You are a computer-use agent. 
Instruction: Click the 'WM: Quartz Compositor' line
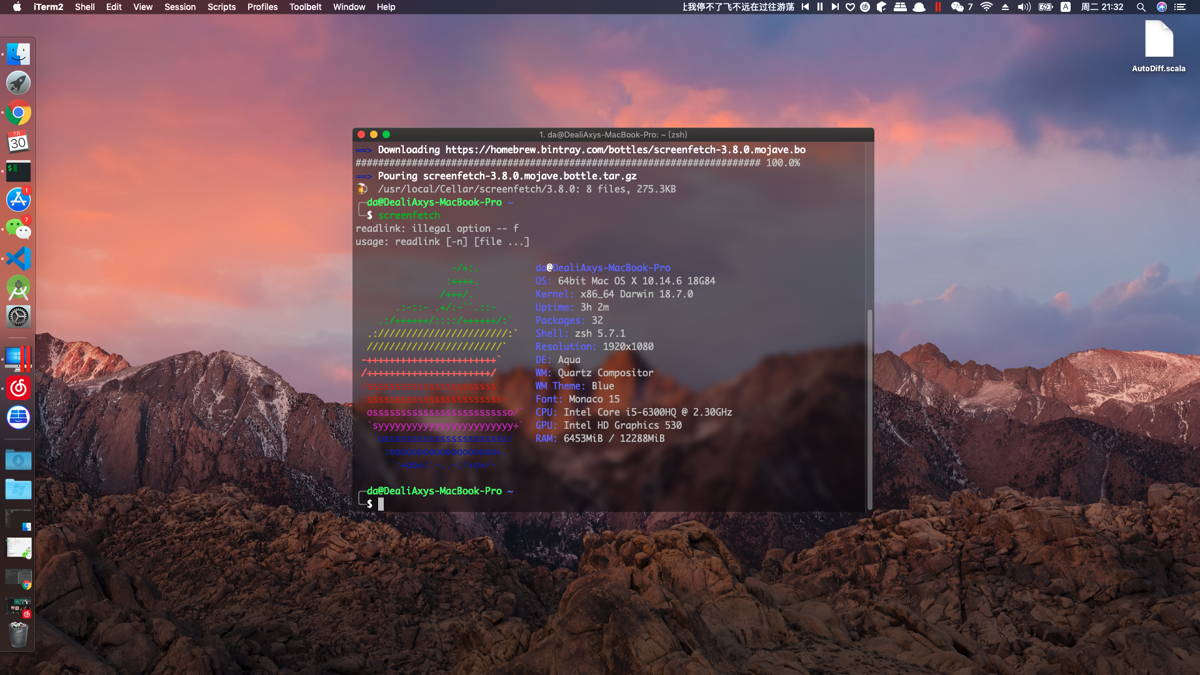click(594, 373)
